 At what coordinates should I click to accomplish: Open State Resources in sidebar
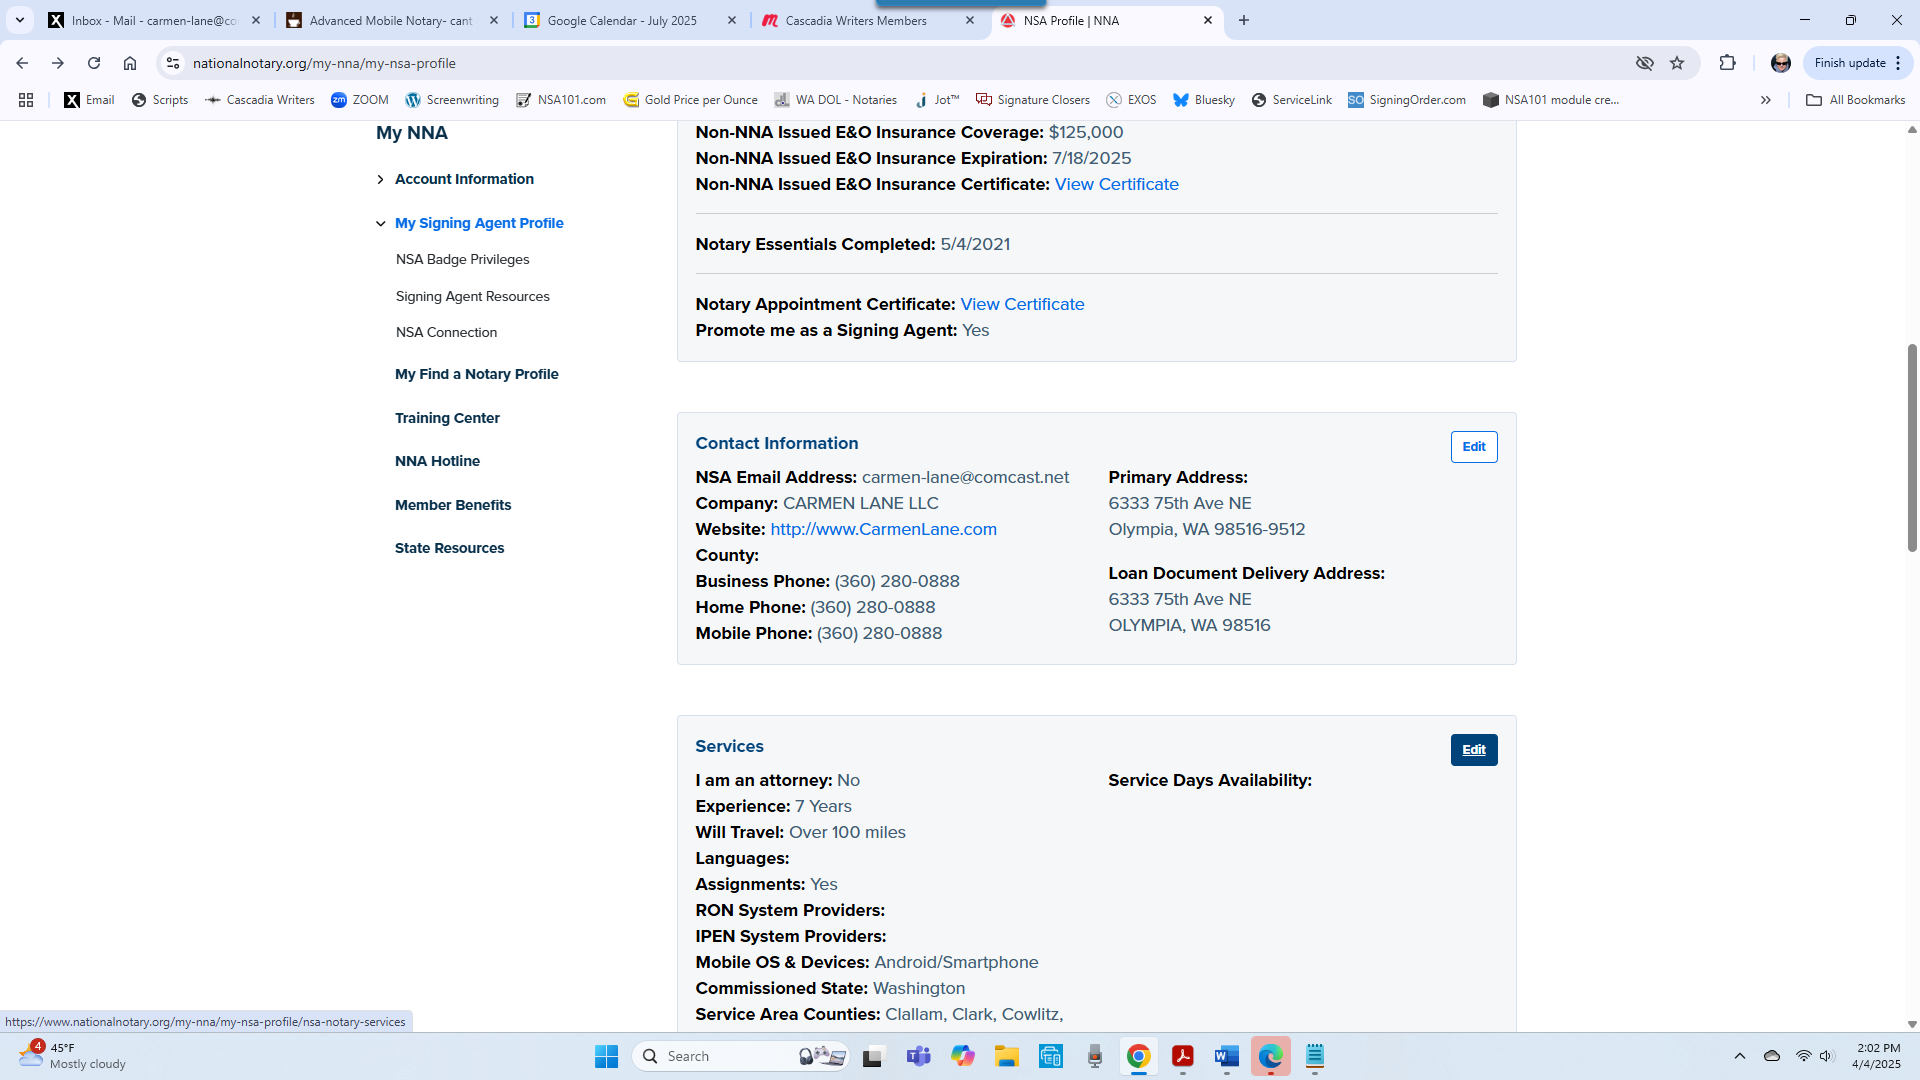[449, 548]
